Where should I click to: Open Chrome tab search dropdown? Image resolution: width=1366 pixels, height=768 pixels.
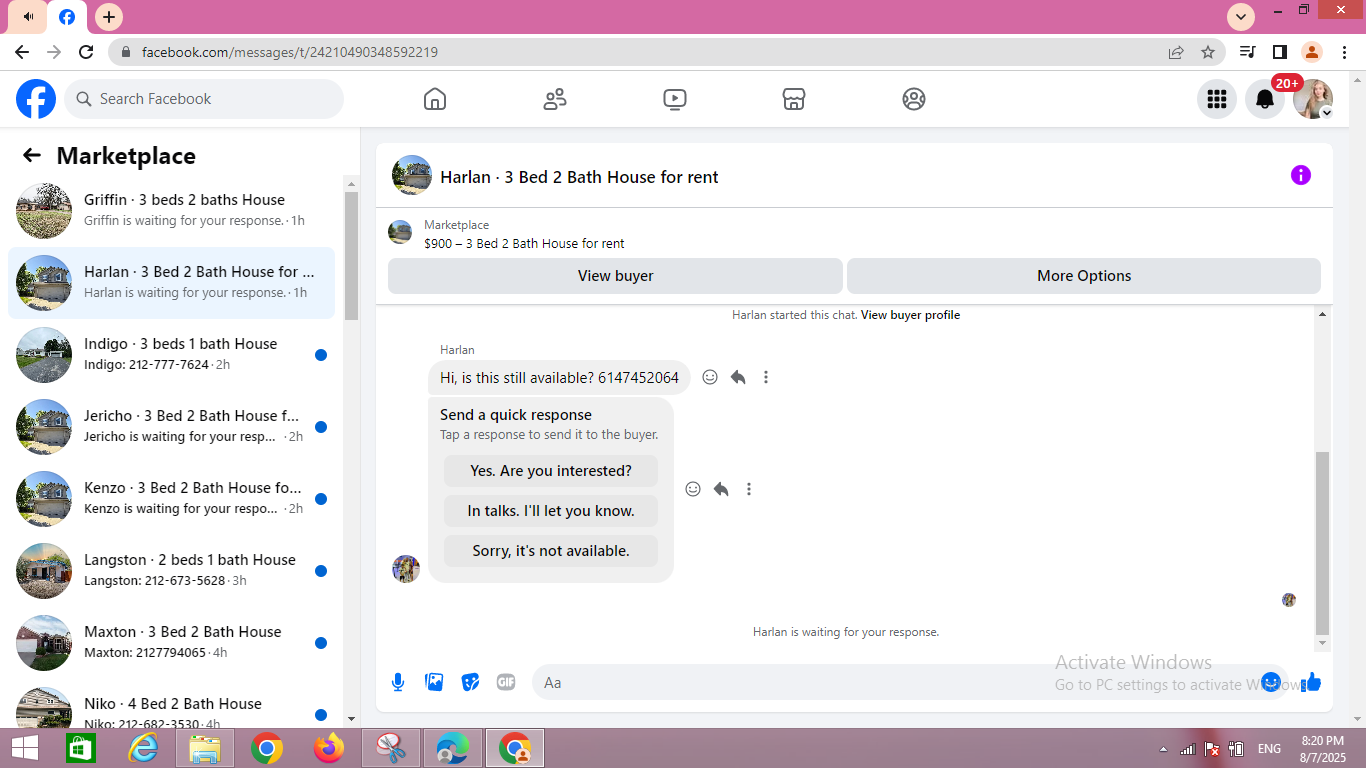coord(1241,16)
